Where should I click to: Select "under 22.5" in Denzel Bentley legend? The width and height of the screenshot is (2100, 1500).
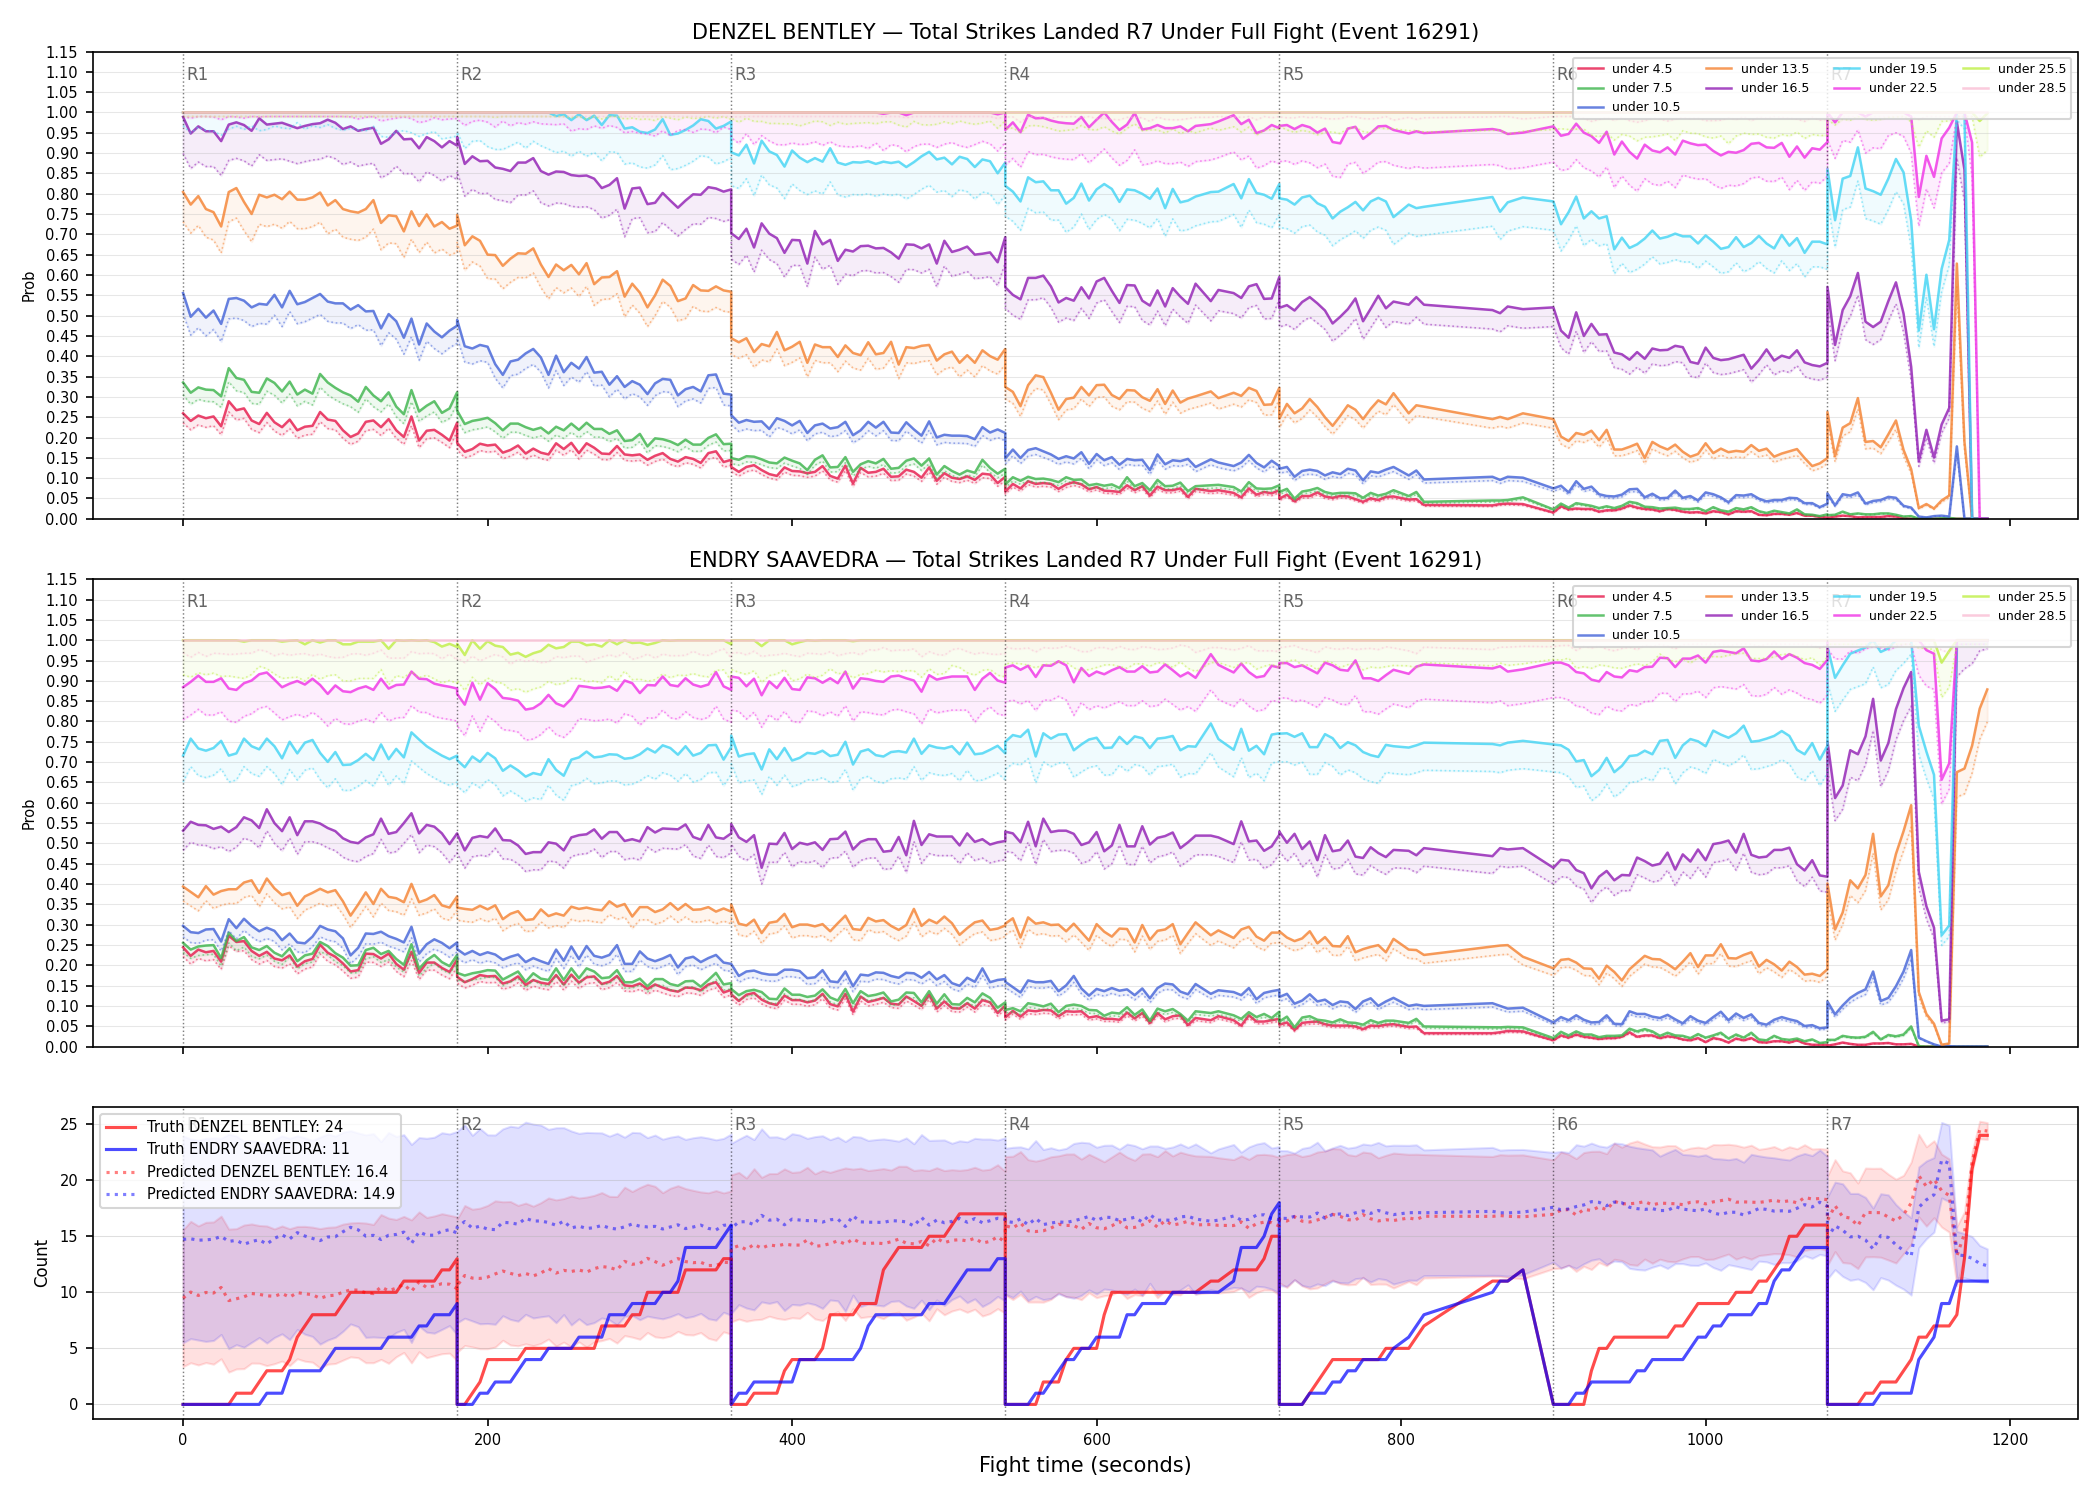[x=1902, y=88]
